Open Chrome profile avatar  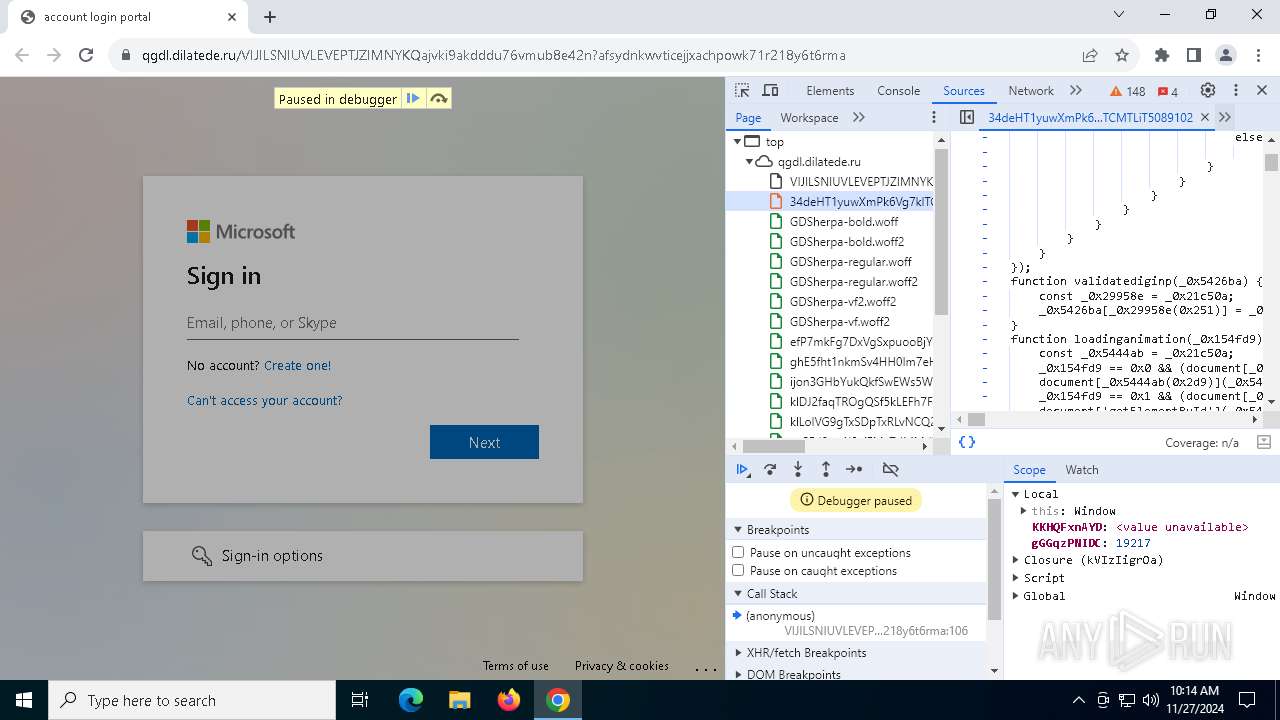tap(1226, 55)
